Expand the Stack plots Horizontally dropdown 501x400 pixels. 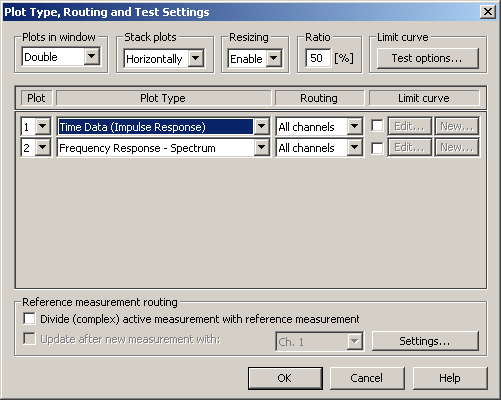196,58
